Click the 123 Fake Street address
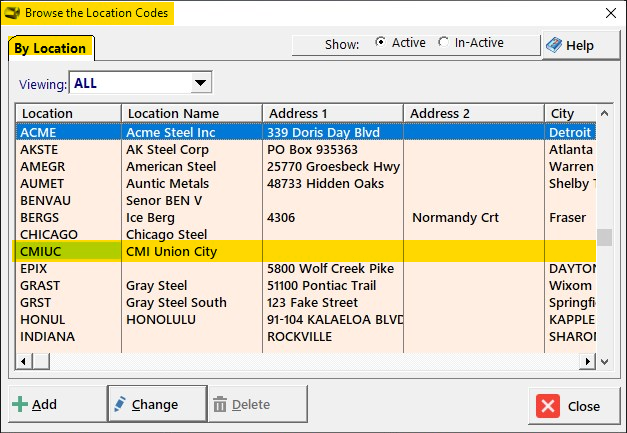Viewport: 627px width, 433px height. point(312,302)
